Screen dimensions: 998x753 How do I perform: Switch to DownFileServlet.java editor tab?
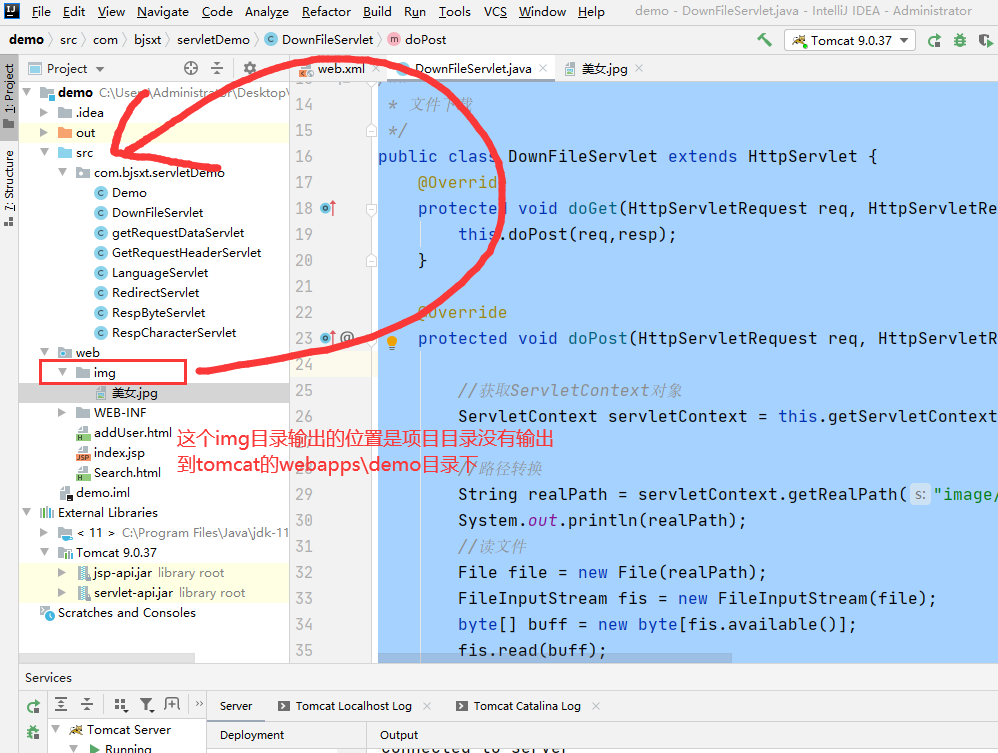[x=472, y=69]
